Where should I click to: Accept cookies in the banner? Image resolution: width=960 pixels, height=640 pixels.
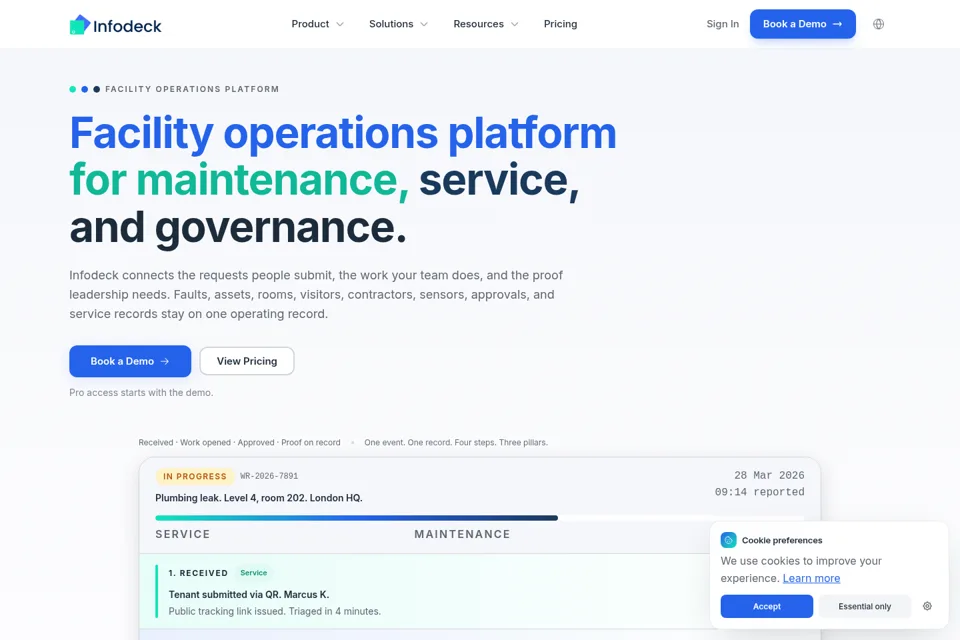click(767, 606)
